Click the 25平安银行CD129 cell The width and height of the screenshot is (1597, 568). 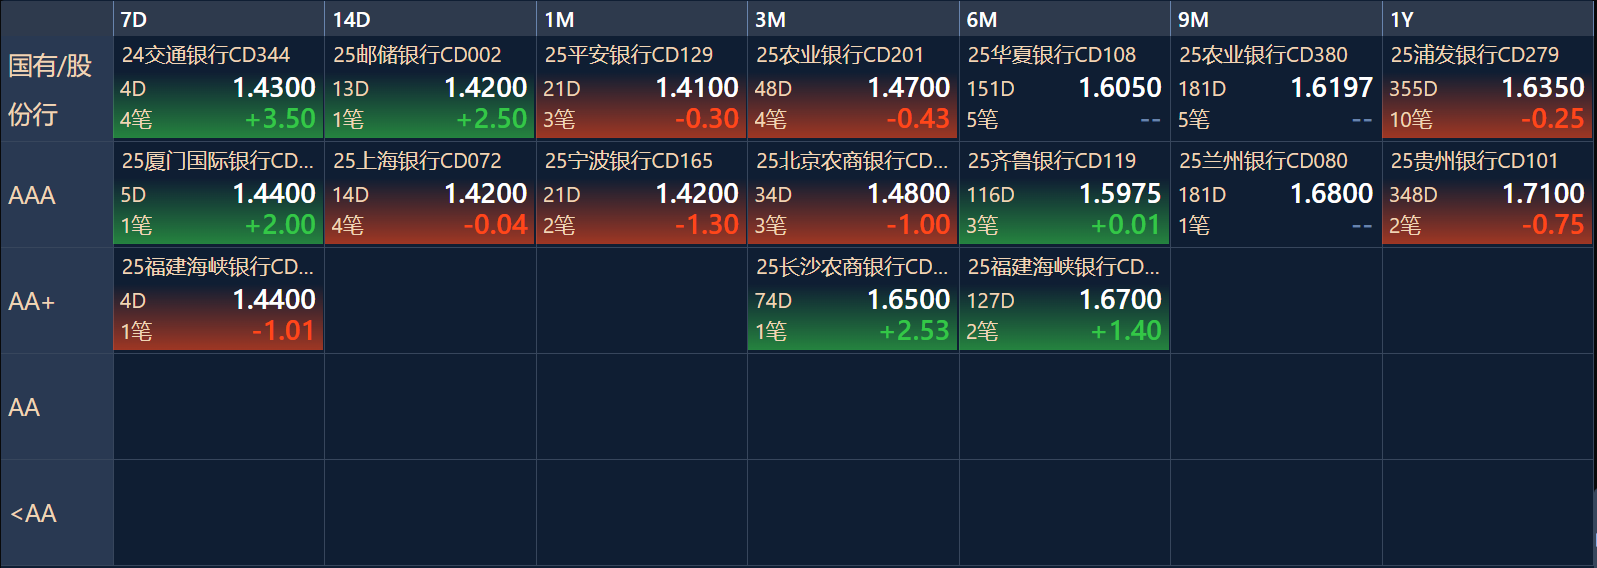click(x=641, y=88)
